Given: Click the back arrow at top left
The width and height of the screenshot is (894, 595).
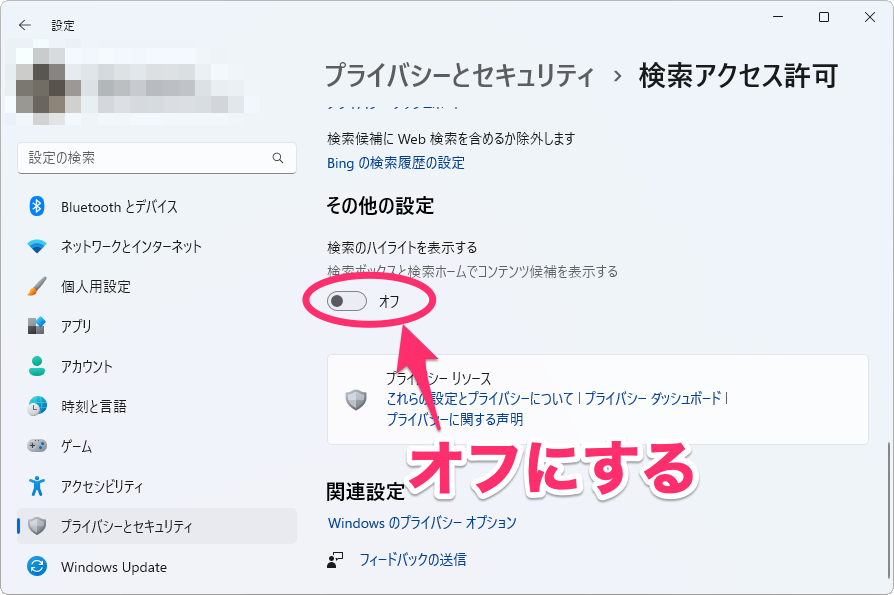Looking at the screenshot, I should [24, 25].
